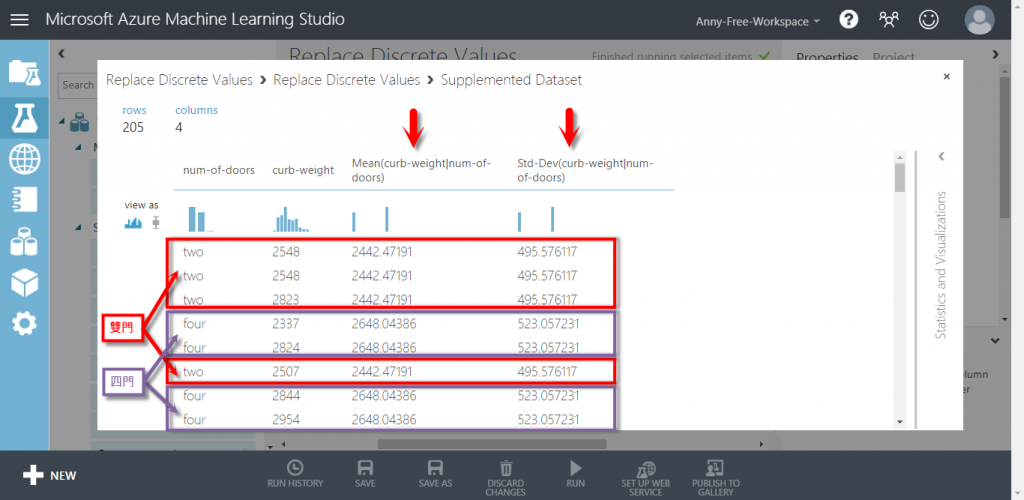Open the community people icon

tap(888, 20)
